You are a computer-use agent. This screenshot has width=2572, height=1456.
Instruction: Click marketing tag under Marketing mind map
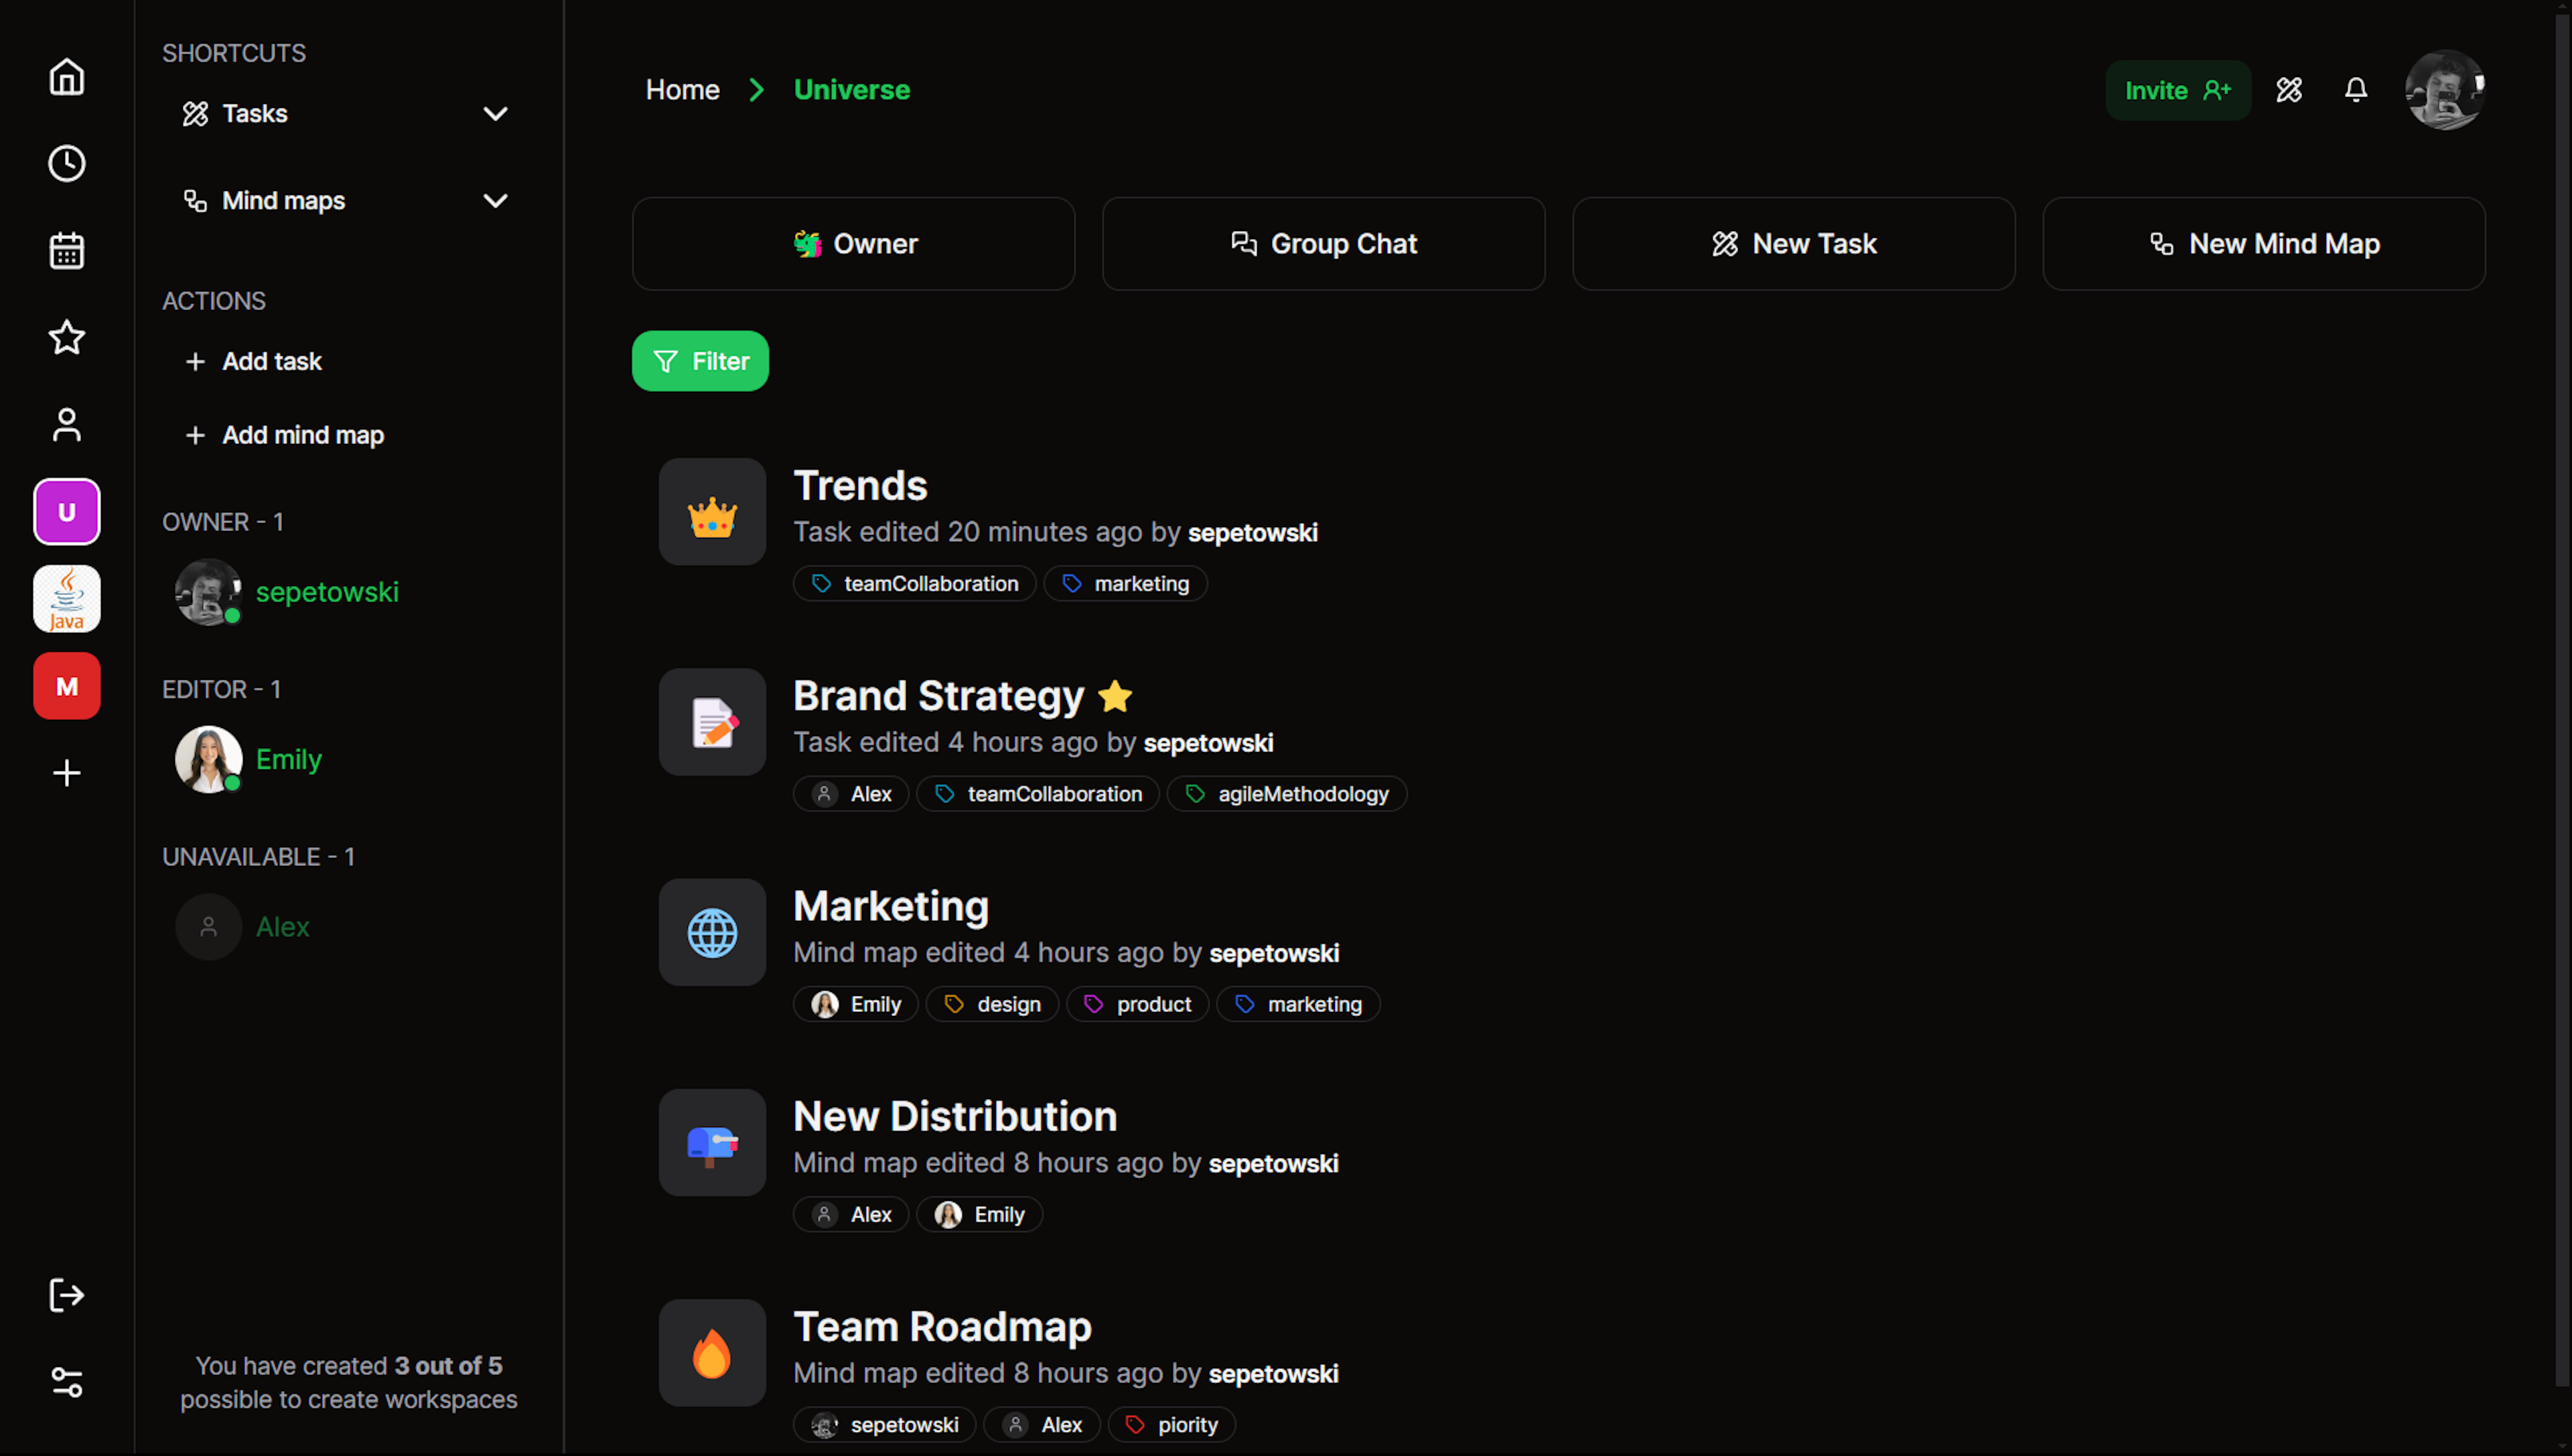tap(1298, 1004)
